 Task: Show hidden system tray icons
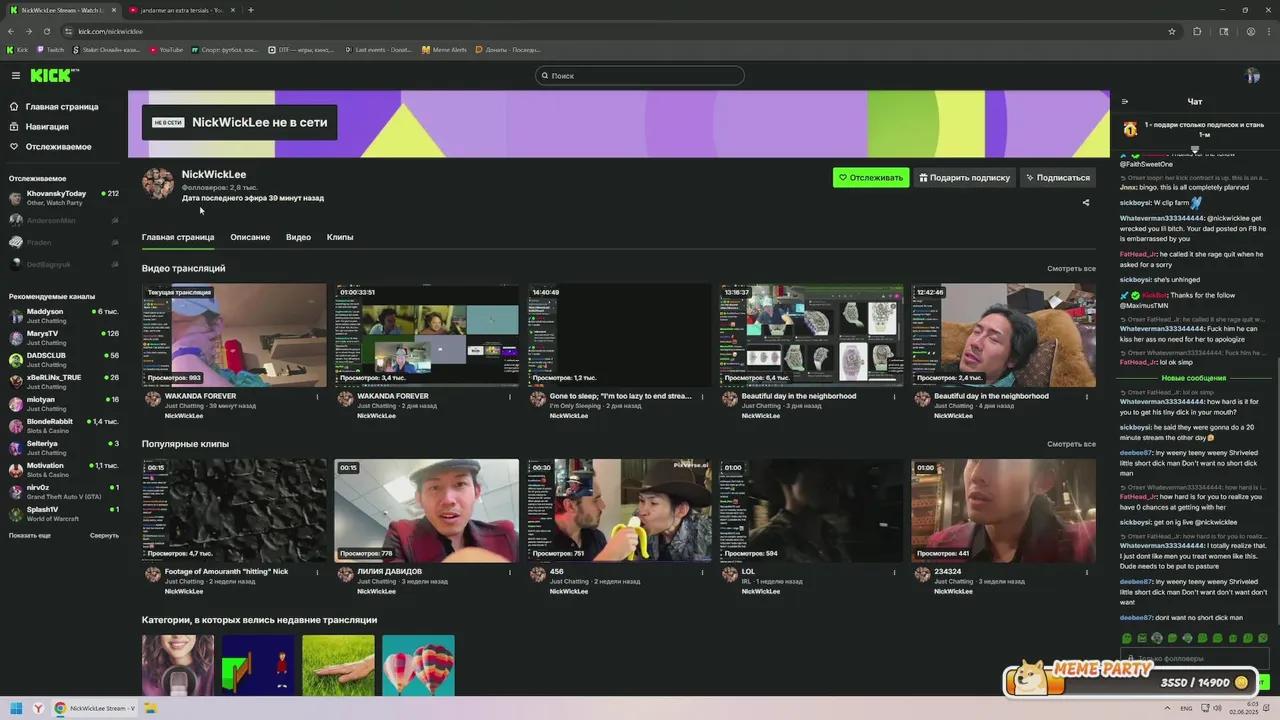[x=1167, y=708]
